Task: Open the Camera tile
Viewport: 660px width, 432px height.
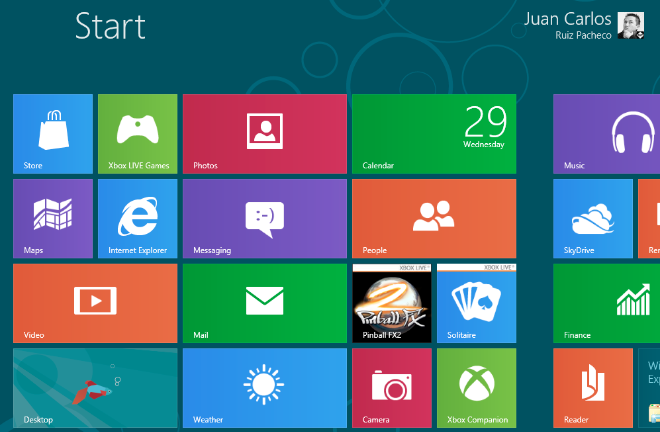Action: pos(392,388)
